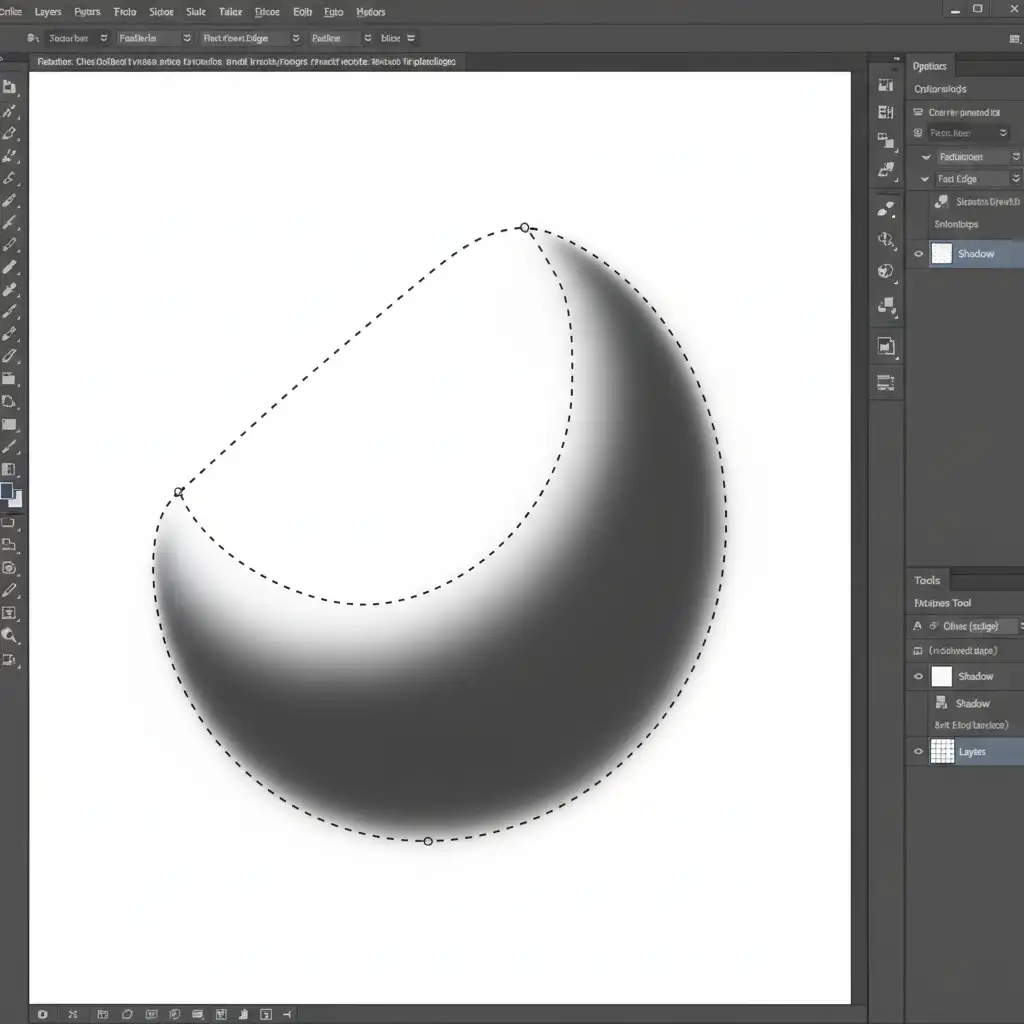Click the foreground color swatch in toolbar
This screenshot has height=1024, width=1024.
(x=7, y=491)
